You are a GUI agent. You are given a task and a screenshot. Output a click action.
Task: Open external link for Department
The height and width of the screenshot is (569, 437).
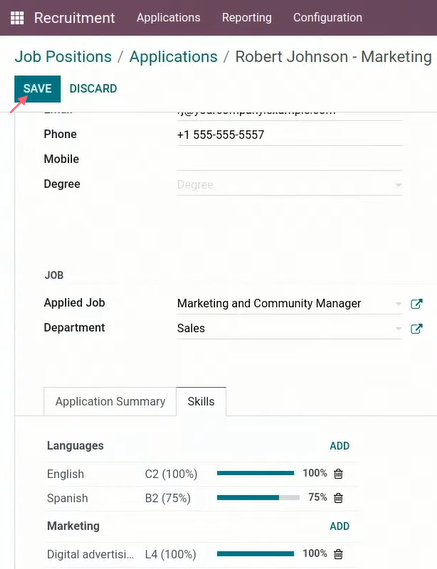[416, 328]
